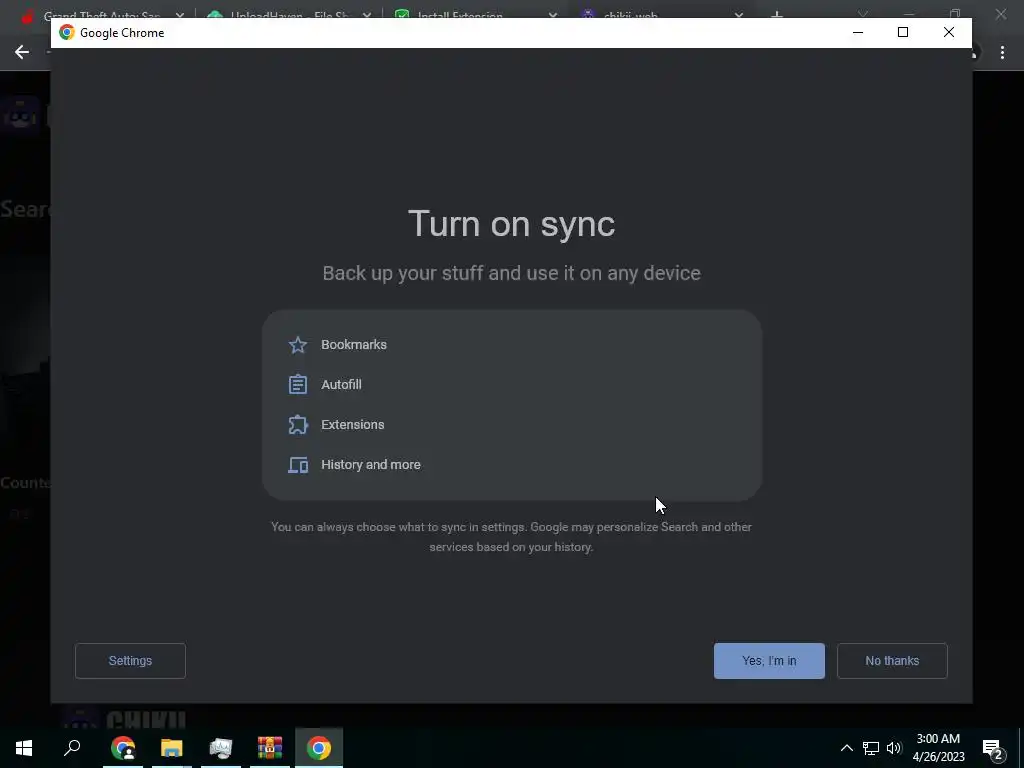Image resolution: width=1024 pixels, height=768 pixels.
Task: Close the chikii web tab
Action: pos(739,14)
